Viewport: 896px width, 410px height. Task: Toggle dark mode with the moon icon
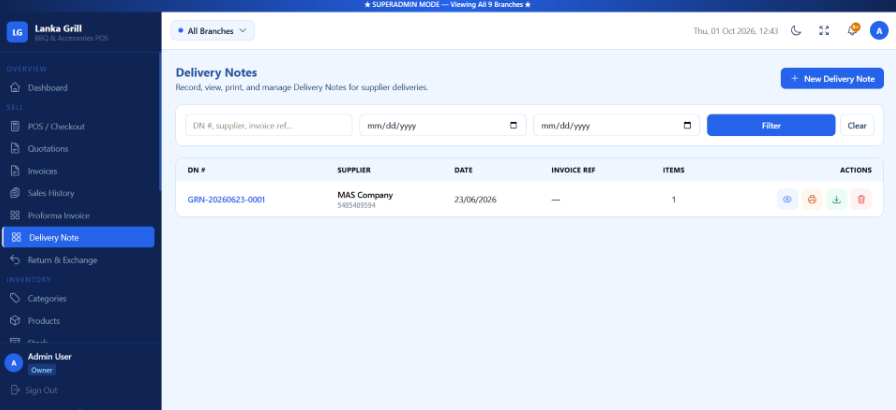coord(795,31)
